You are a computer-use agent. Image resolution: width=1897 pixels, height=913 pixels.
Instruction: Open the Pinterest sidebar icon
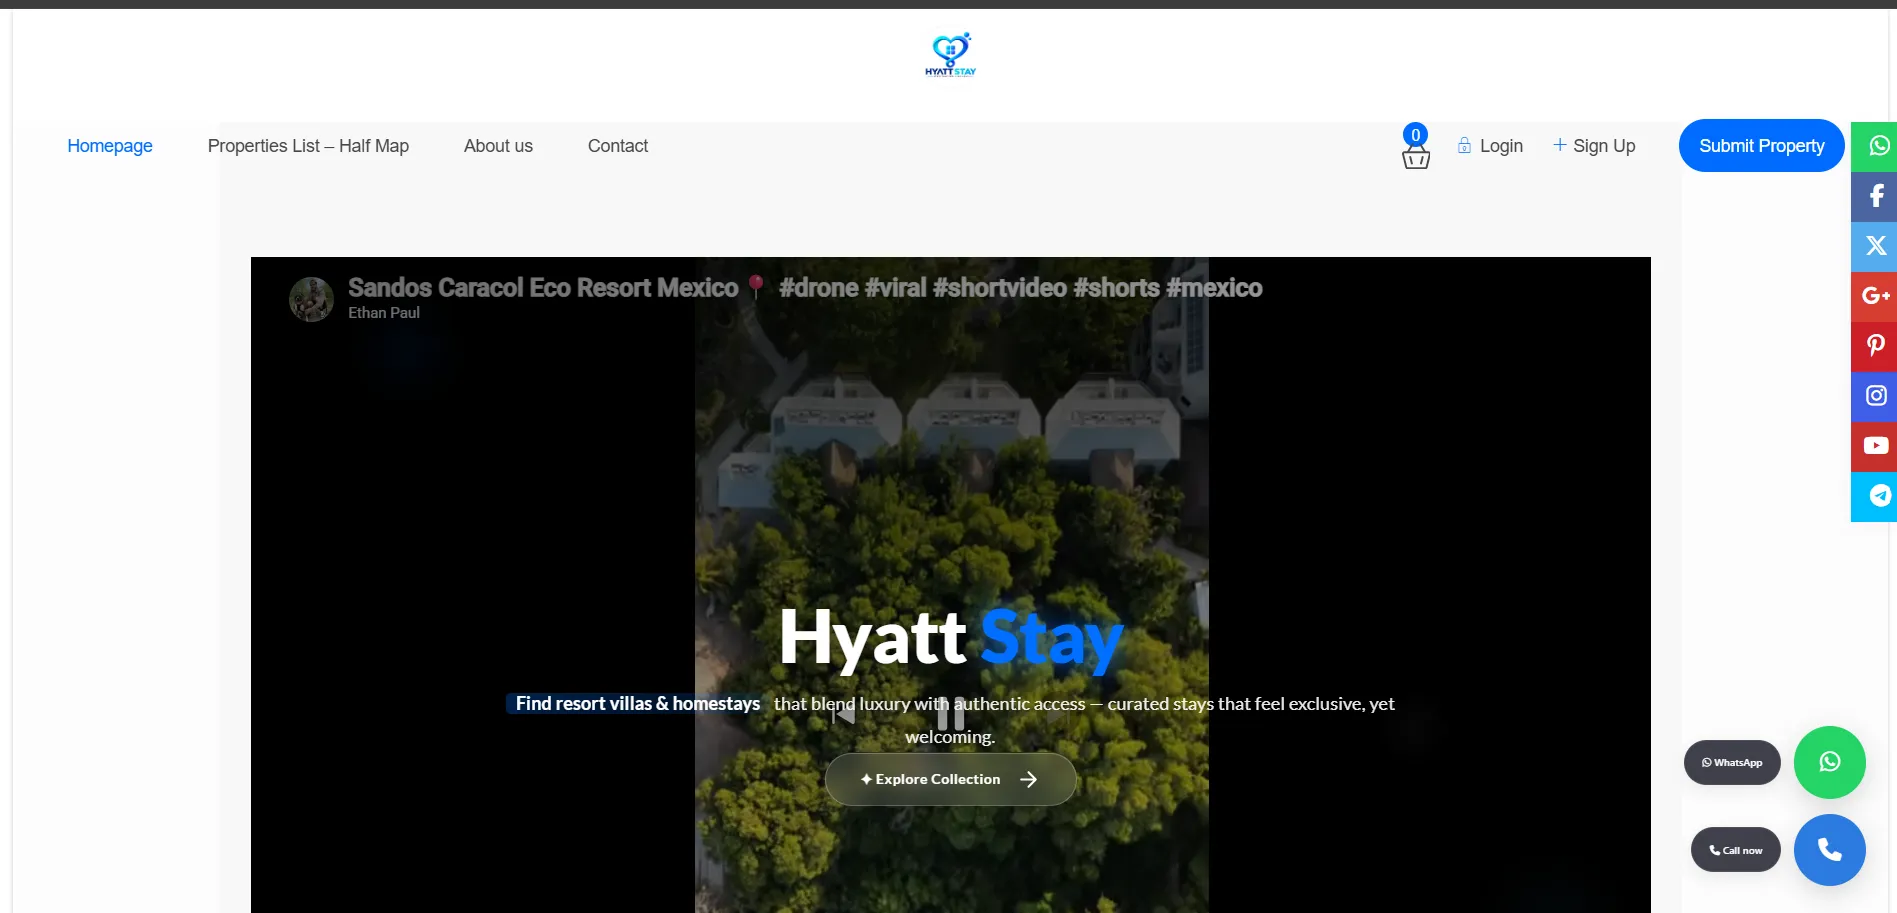pos(1876,346)
